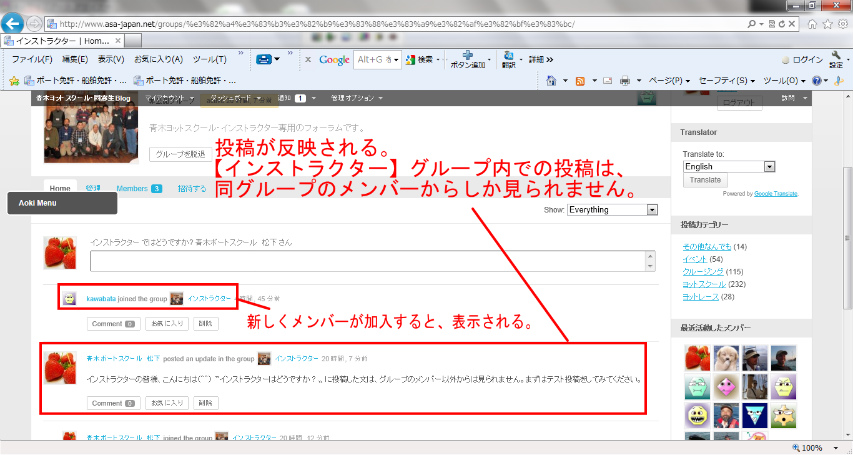The width and height of the screenshot is (853, 455).
Task: Open the 表示(V) menu
Action: (x=111, y=59)
